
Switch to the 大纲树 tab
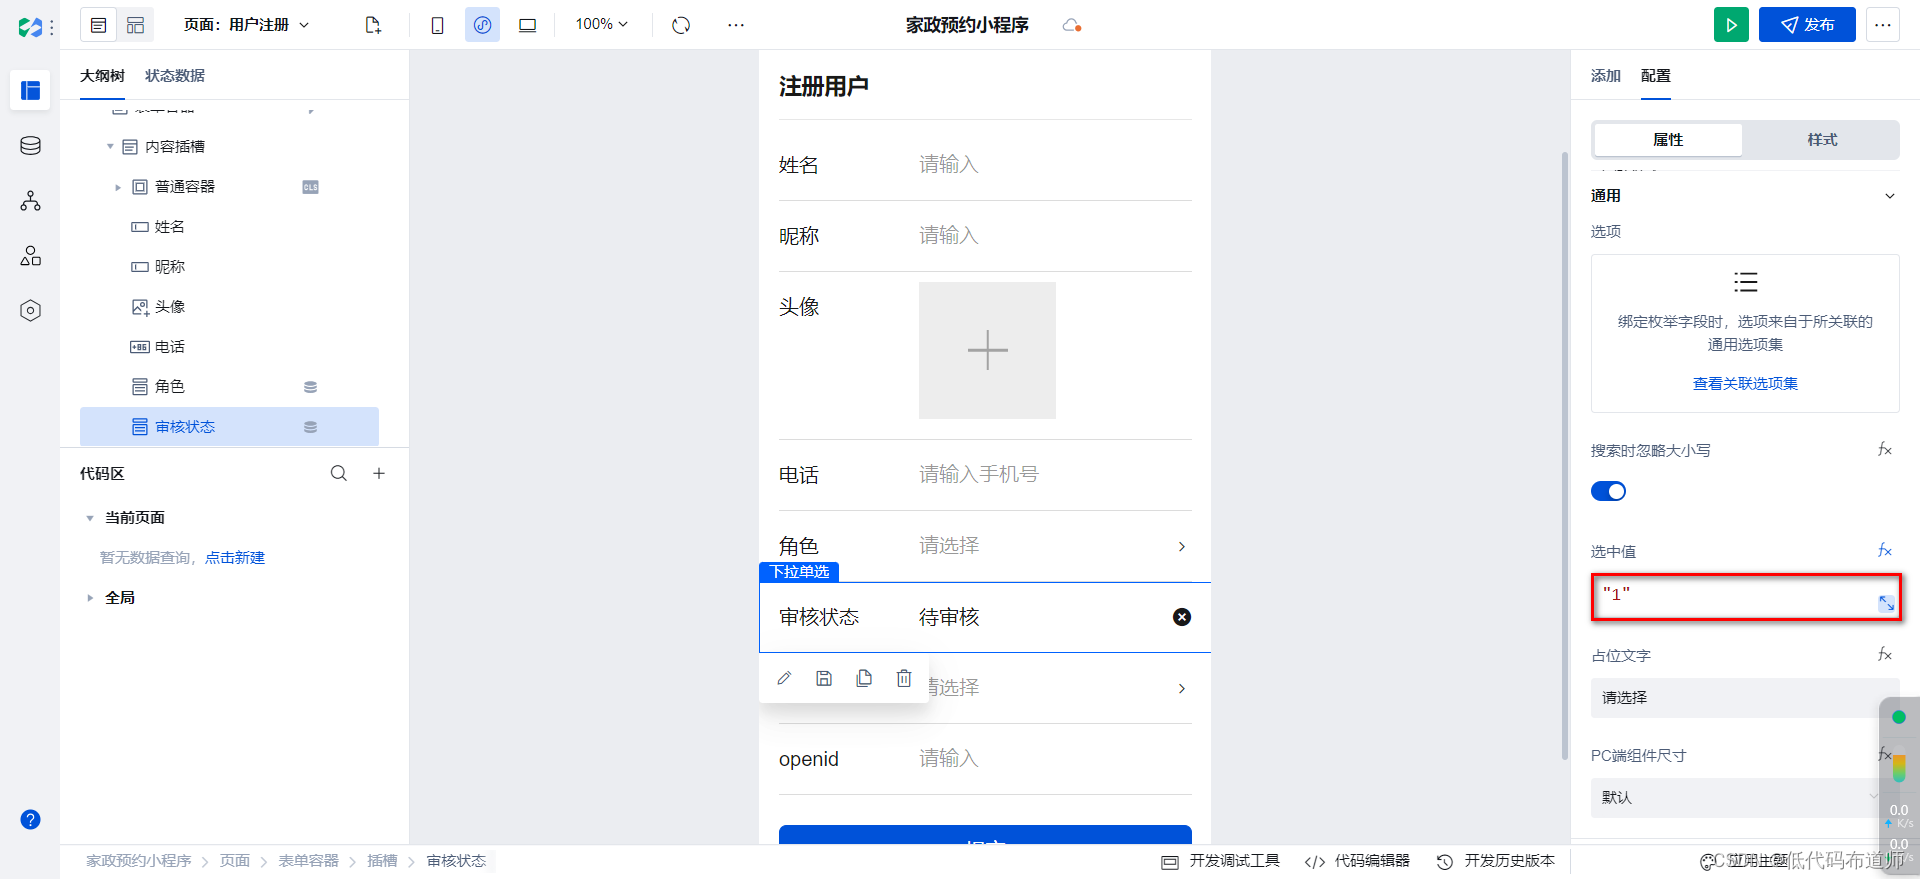102,76
